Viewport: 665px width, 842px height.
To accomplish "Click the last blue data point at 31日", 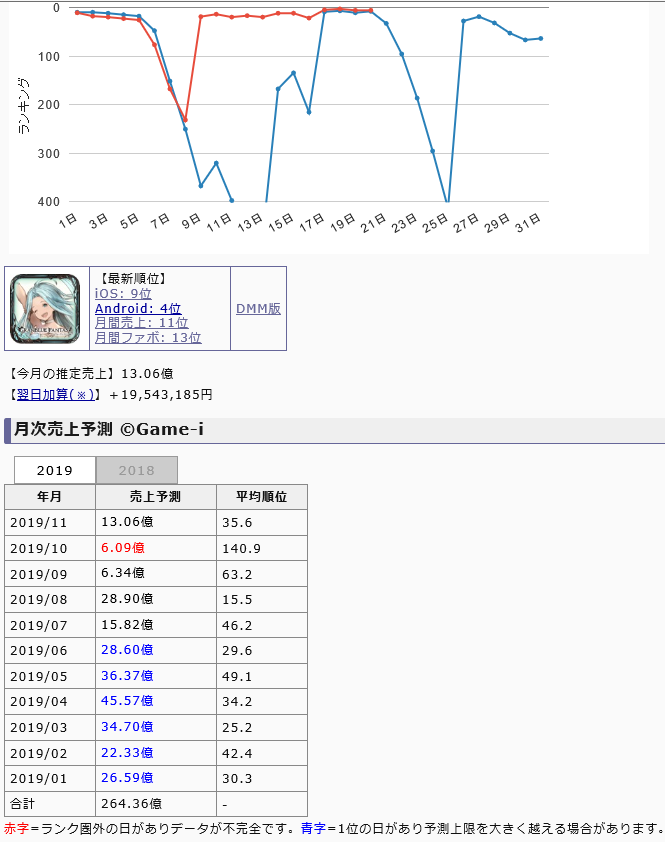I will (541, 38).
